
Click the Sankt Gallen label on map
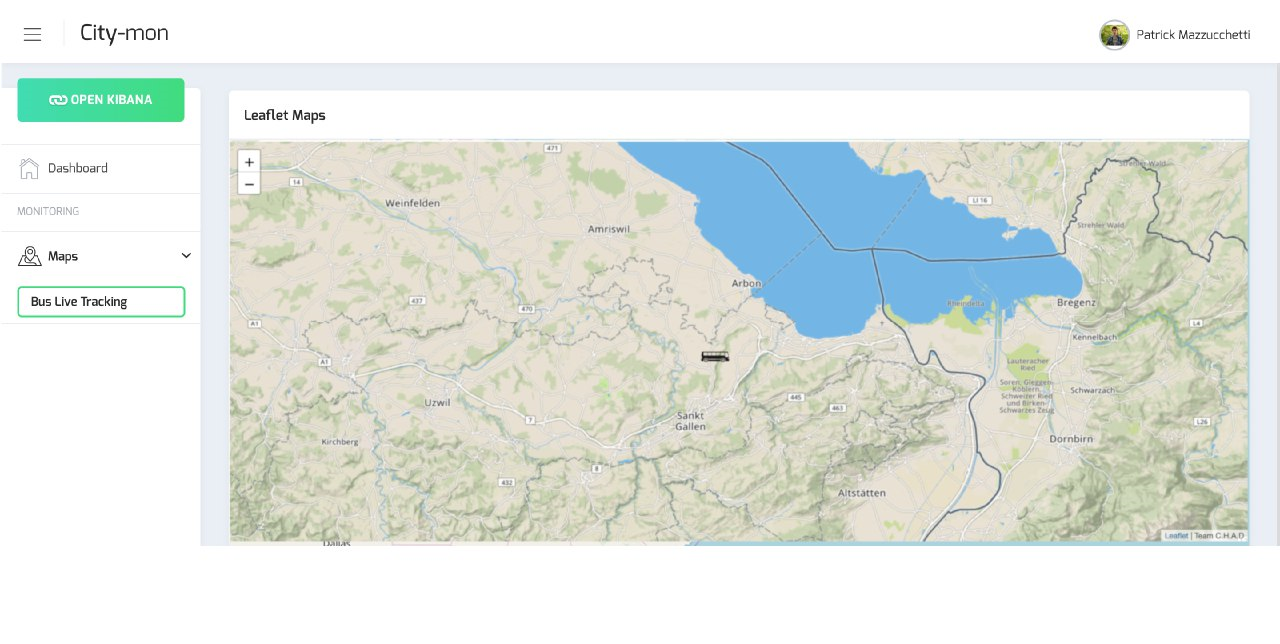[x=691, y=421]
